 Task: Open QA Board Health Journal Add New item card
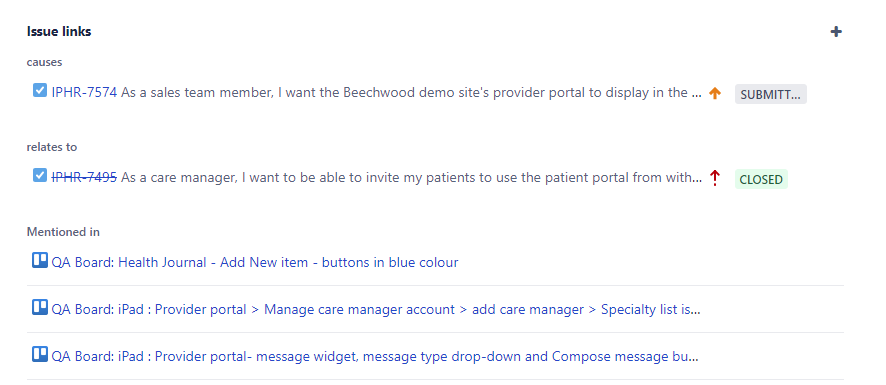coord(255,262)
